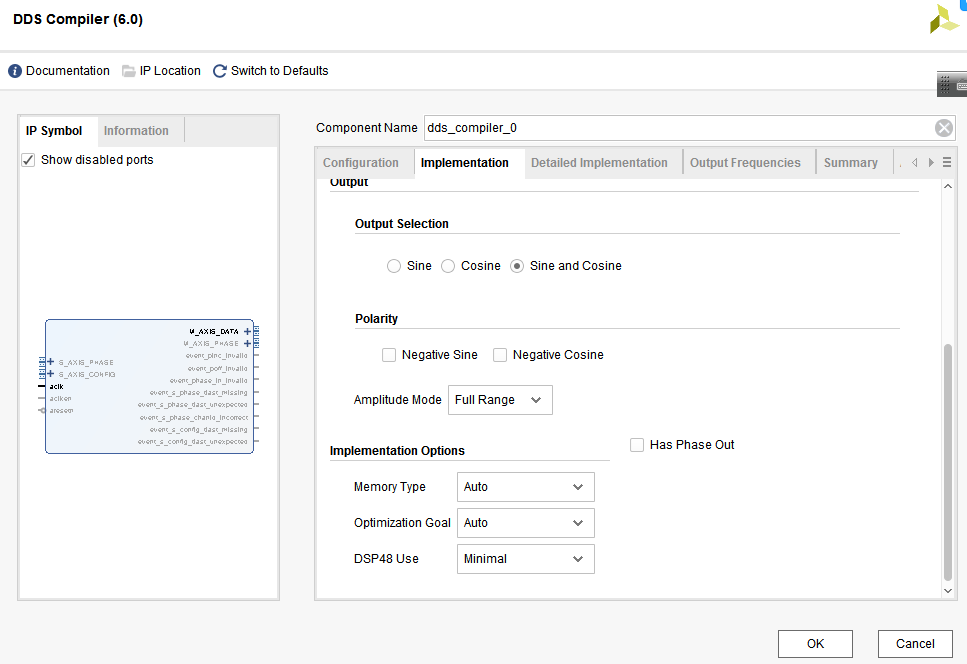Click the event_poff_invalid port label
967x664 pixels.
click(x=218, y=368)
